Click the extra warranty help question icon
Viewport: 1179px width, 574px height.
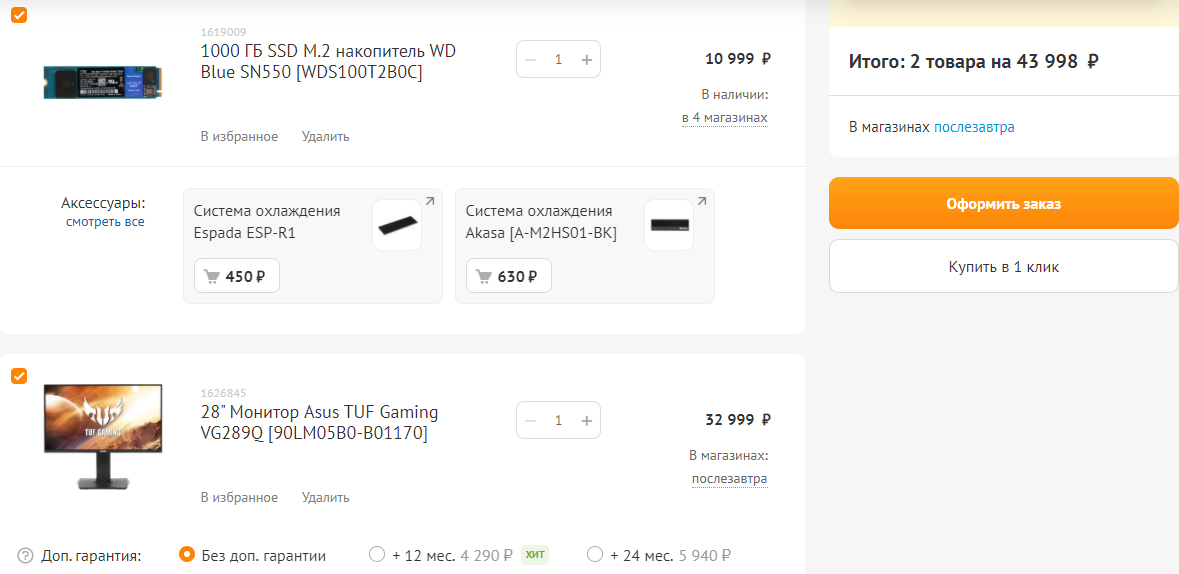pos(26,555)
